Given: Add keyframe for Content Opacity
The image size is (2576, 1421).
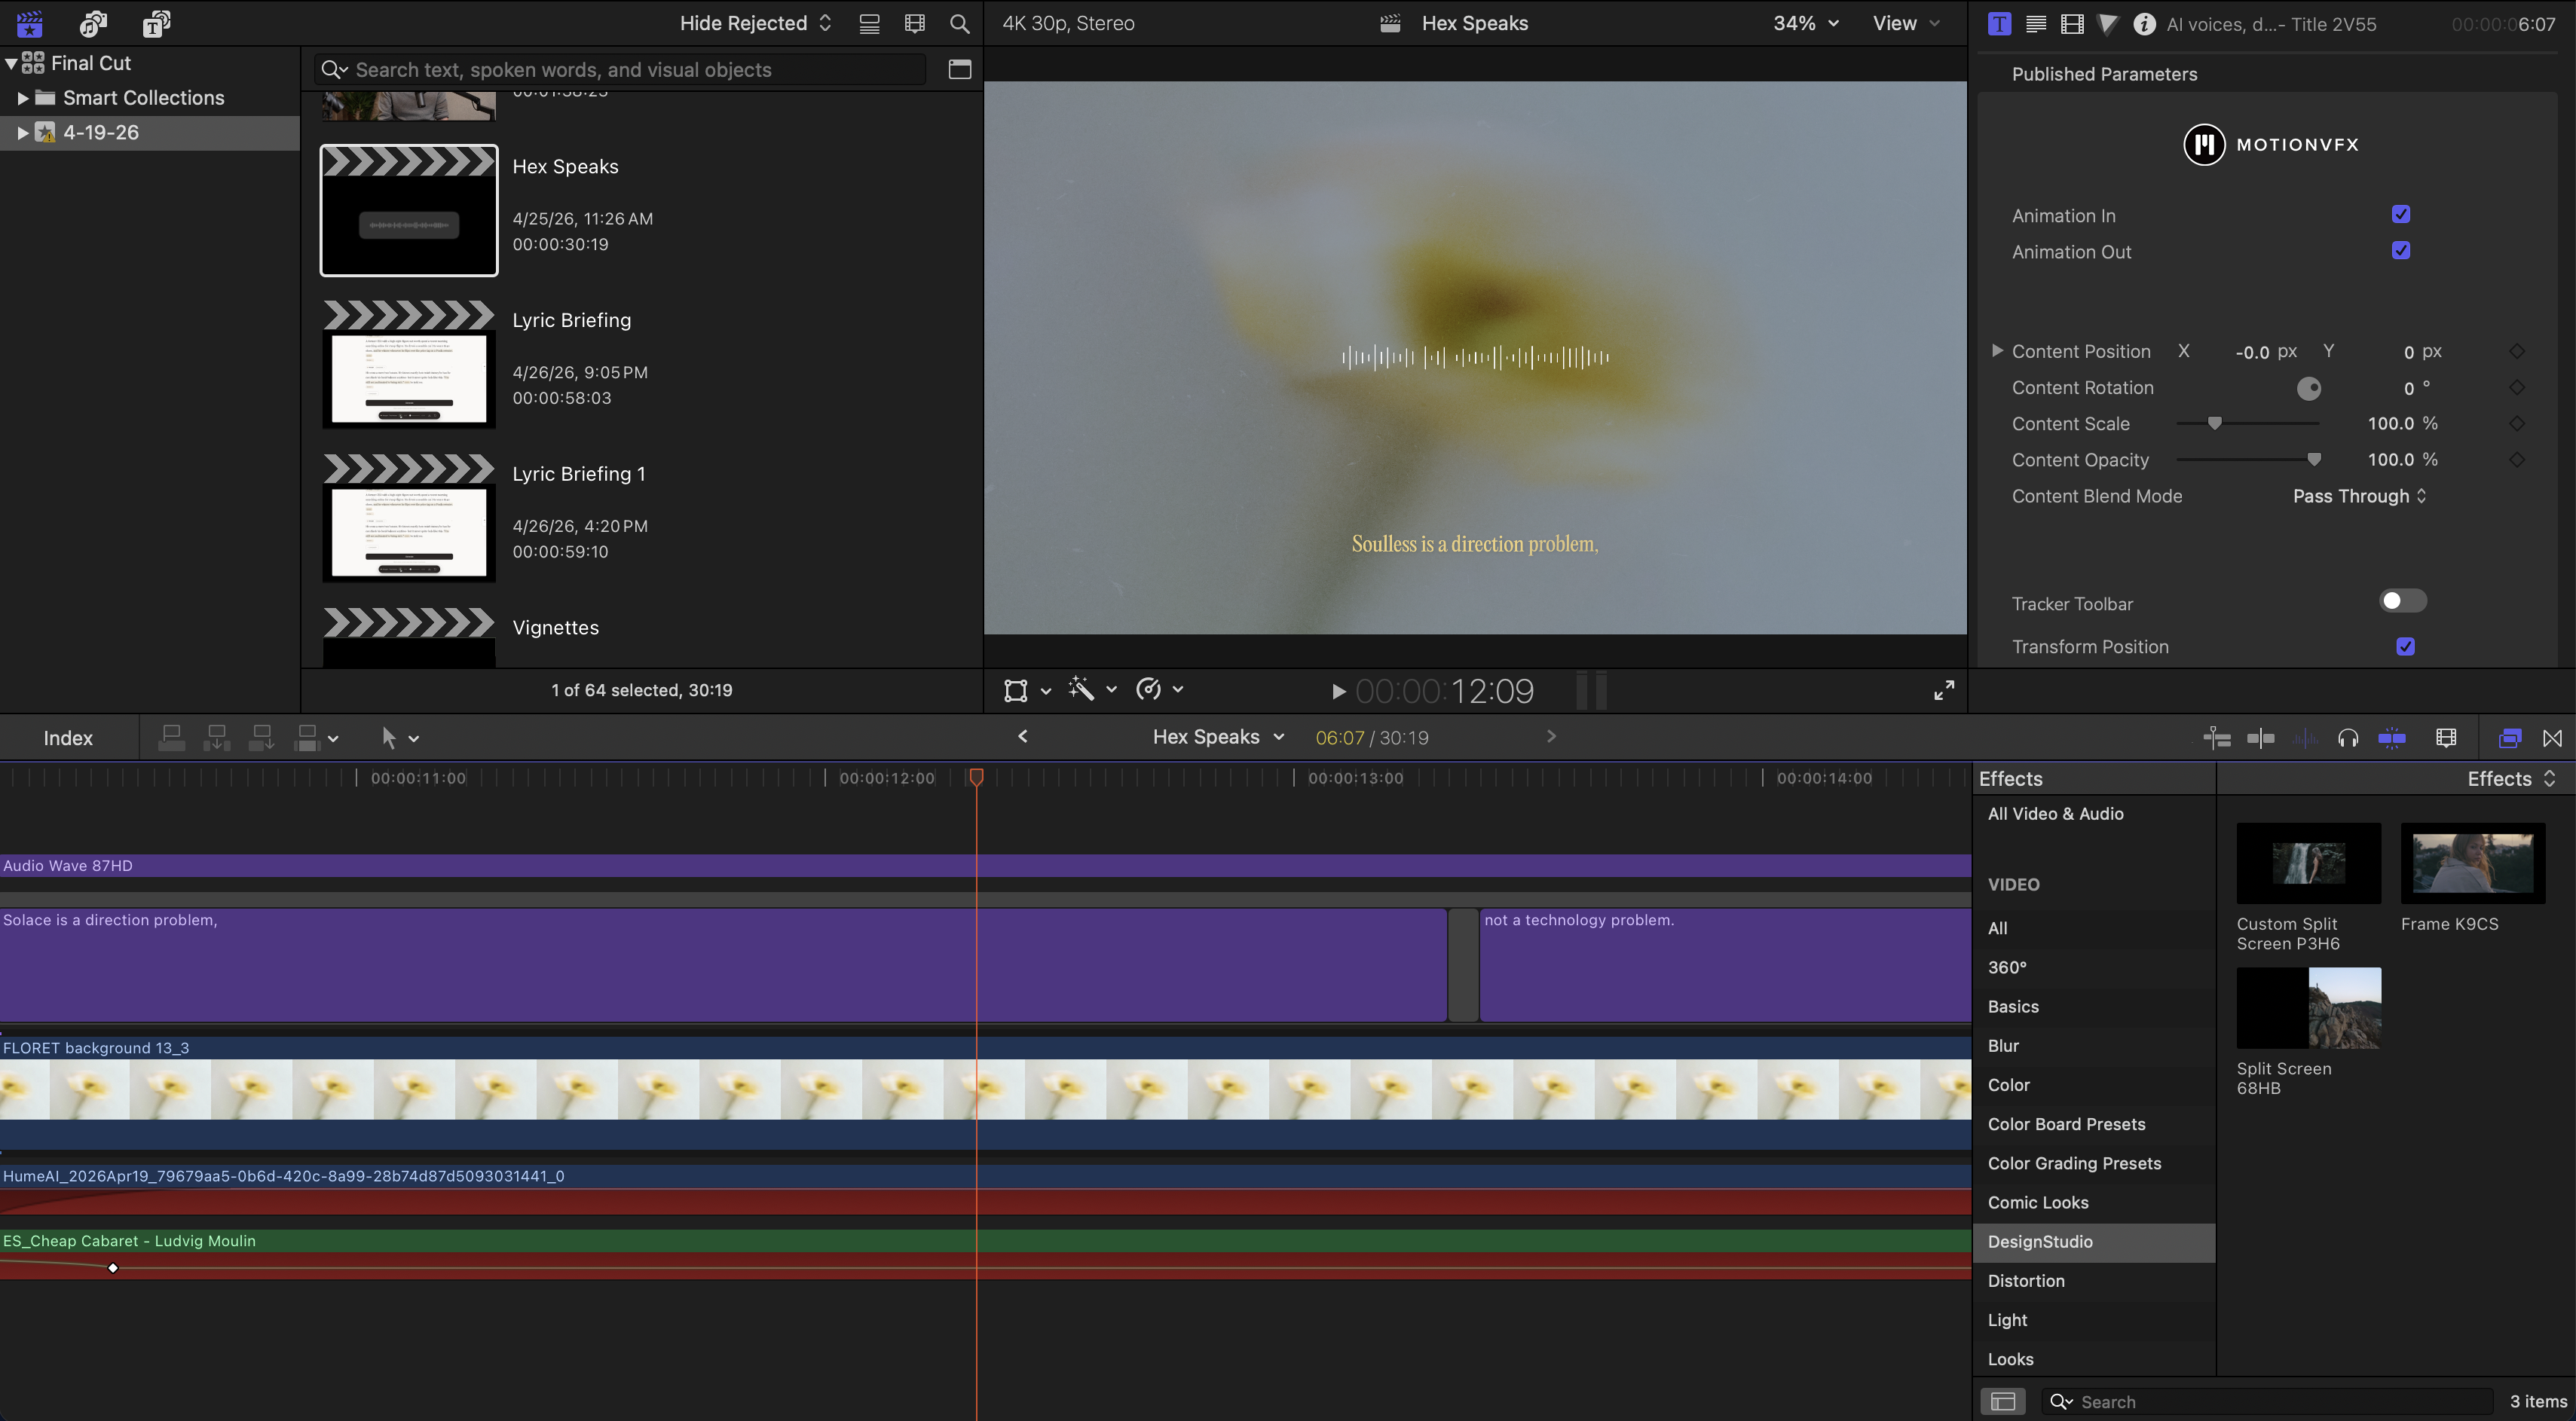Looking at the screenshot, I should [x=2517, y=459].
